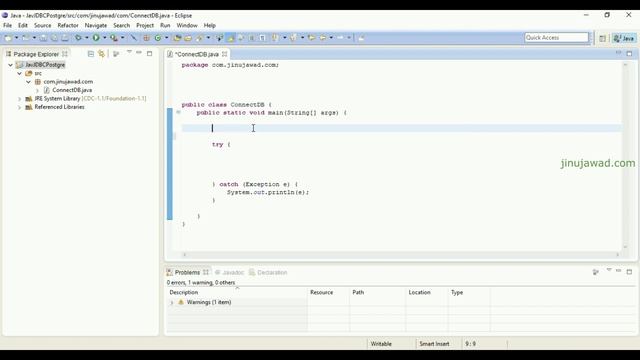Screen dimensions: 640x360
Task: Toggle Mark Occurrences in toolbar
Action: click(231, 38)
